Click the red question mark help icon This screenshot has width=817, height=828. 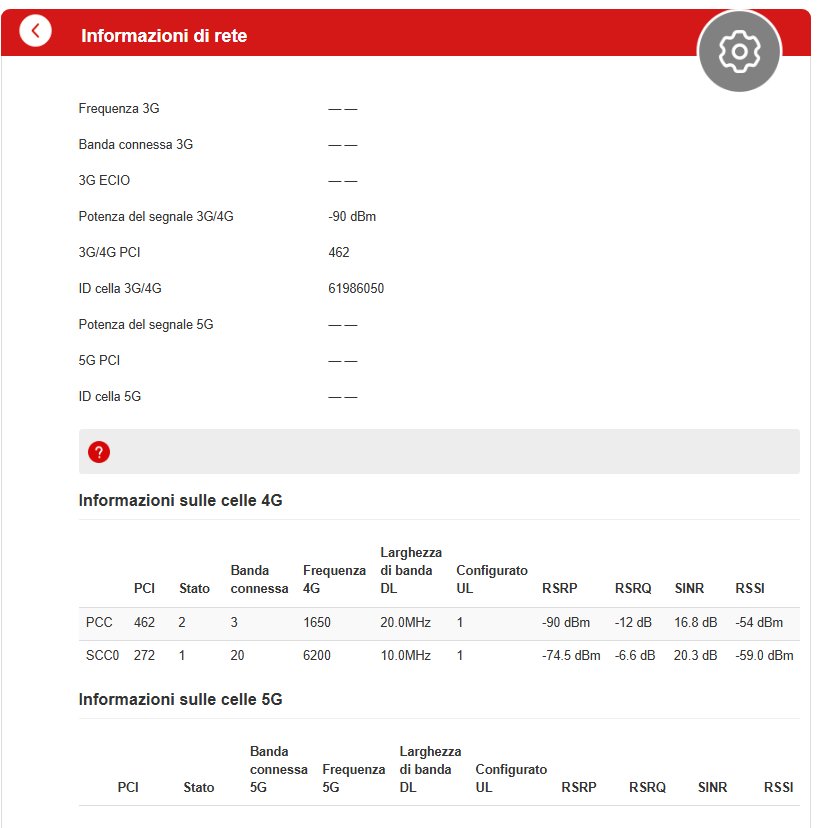click(x=99, y=452)
